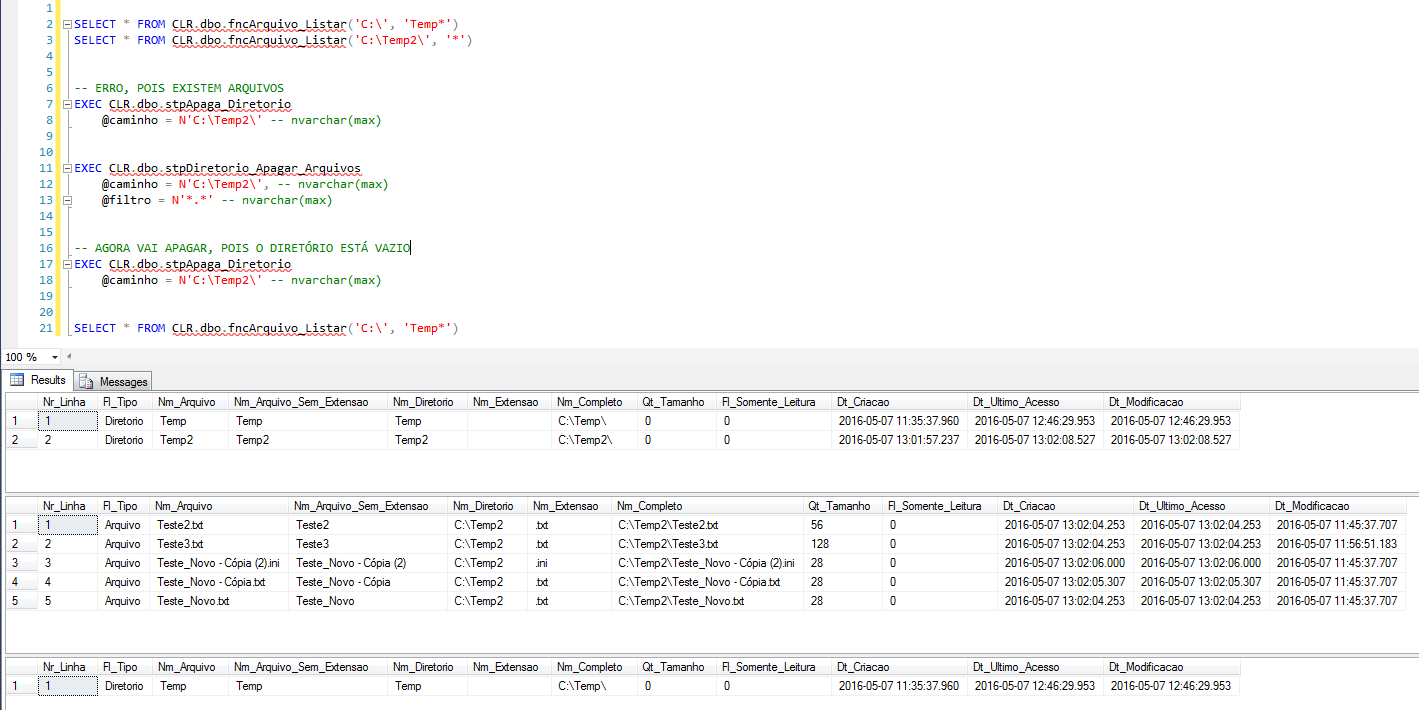Screen dimensions: 1419x710
Task: Collapse the code block at line 2
Action: pyautogui.click(x=66, y=24)
